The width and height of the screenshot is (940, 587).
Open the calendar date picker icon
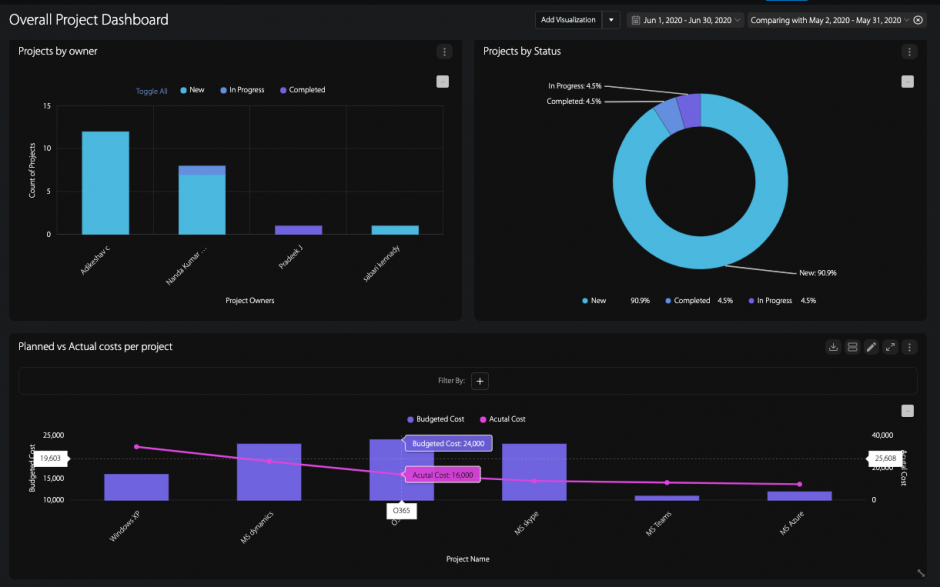[x=636, y=19]
